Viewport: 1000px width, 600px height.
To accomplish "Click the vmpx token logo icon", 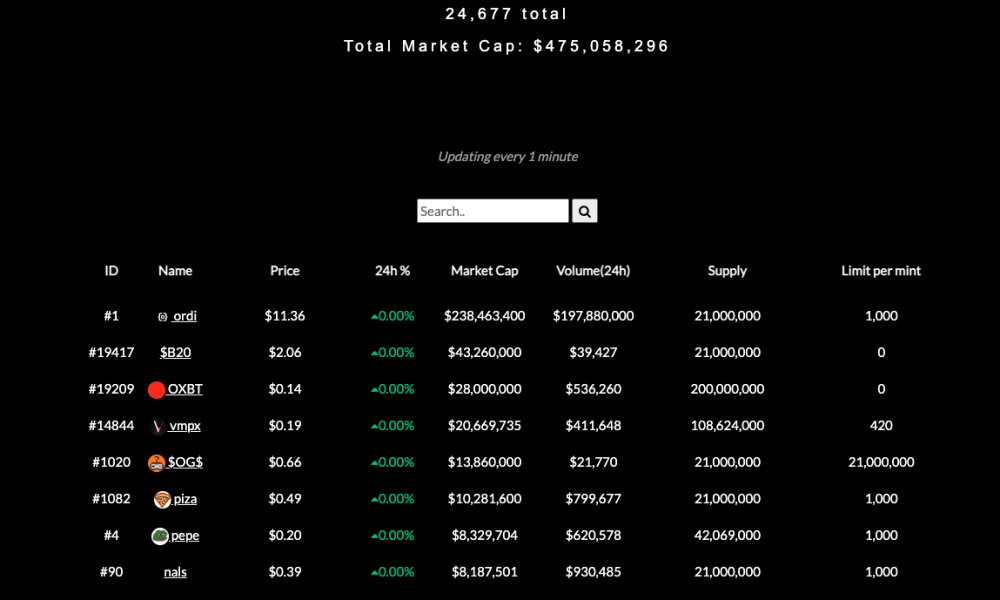I will point(158,426).
